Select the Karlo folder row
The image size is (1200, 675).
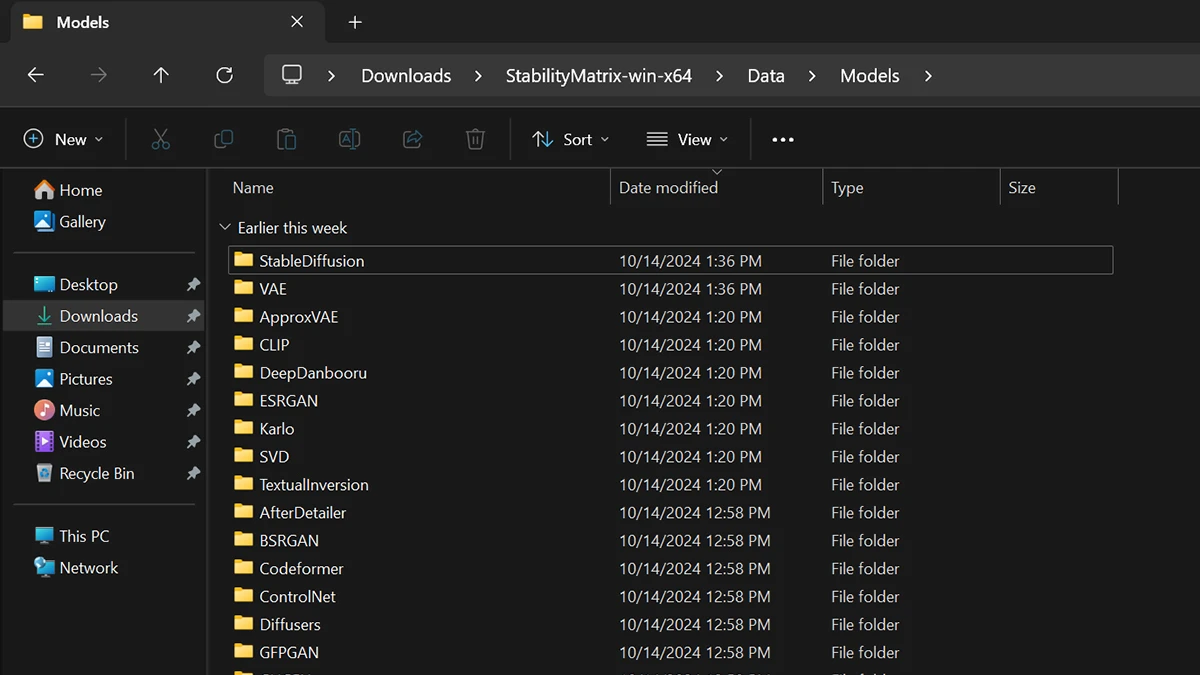(x=670, y=429)
